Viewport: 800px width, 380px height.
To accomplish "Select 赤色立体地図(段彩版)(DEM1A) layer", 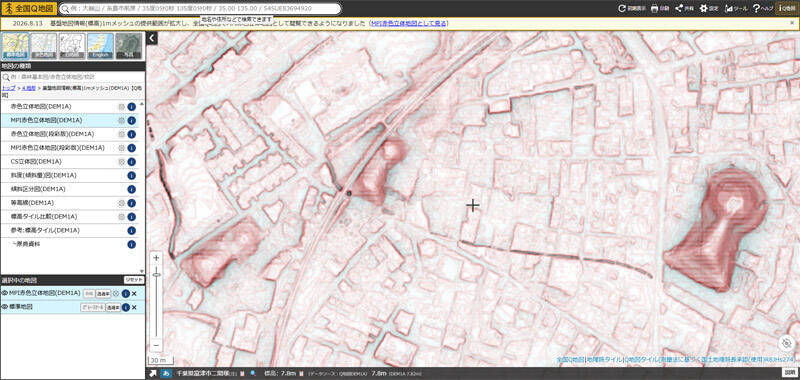I will coord(69,134).
